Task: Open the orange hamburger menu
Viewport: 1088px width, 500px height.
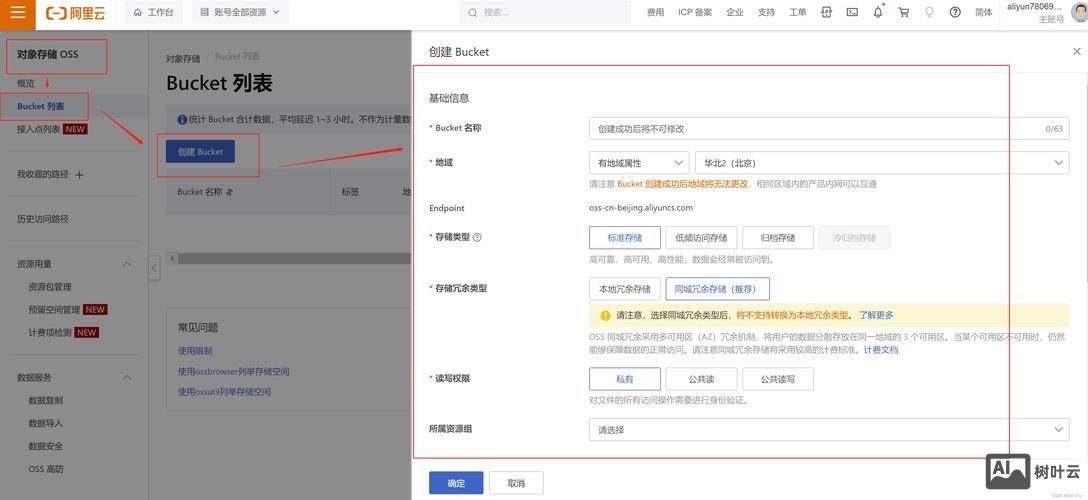Action: (x=18, y=12)
